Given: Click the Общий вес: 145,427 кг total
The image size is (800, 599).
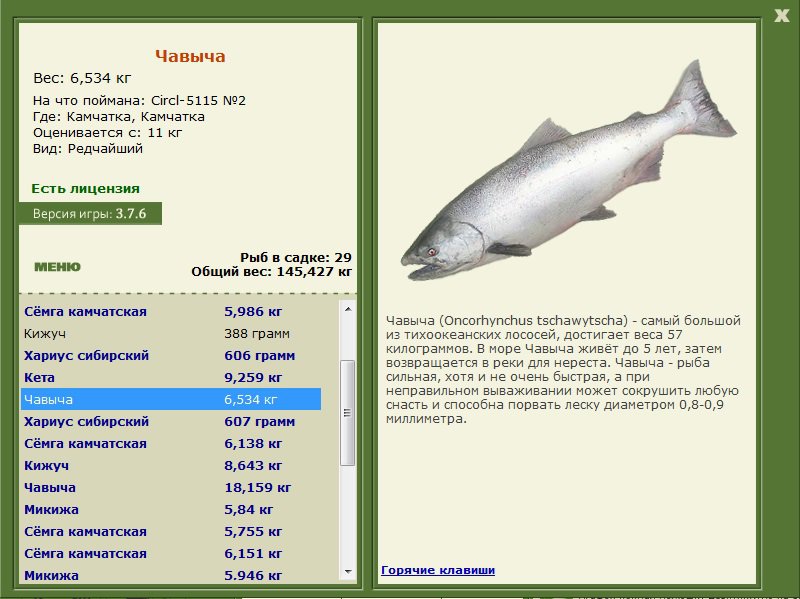Looking at the screenshot, I should click(x=271, y=271).
